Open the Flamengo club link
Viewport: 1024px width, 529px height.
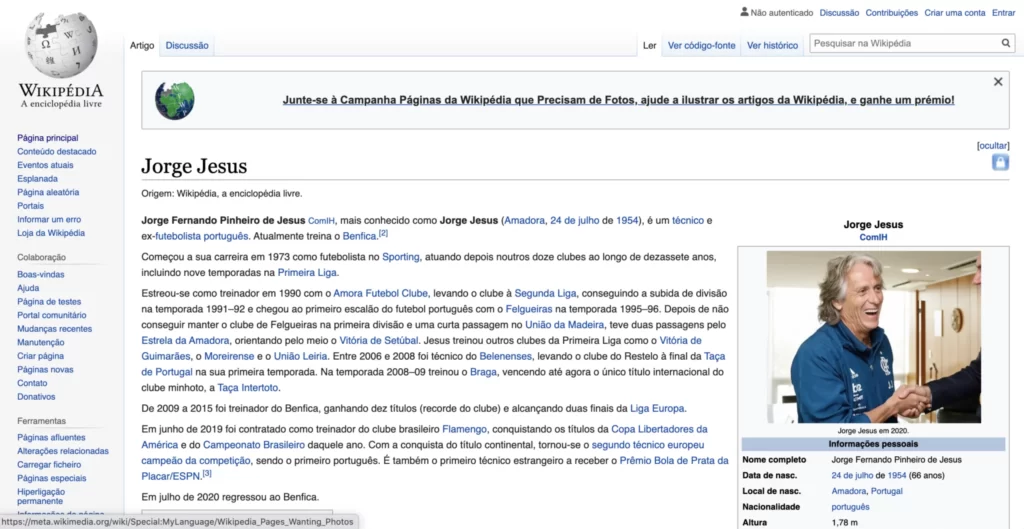[x=464, y=430]
